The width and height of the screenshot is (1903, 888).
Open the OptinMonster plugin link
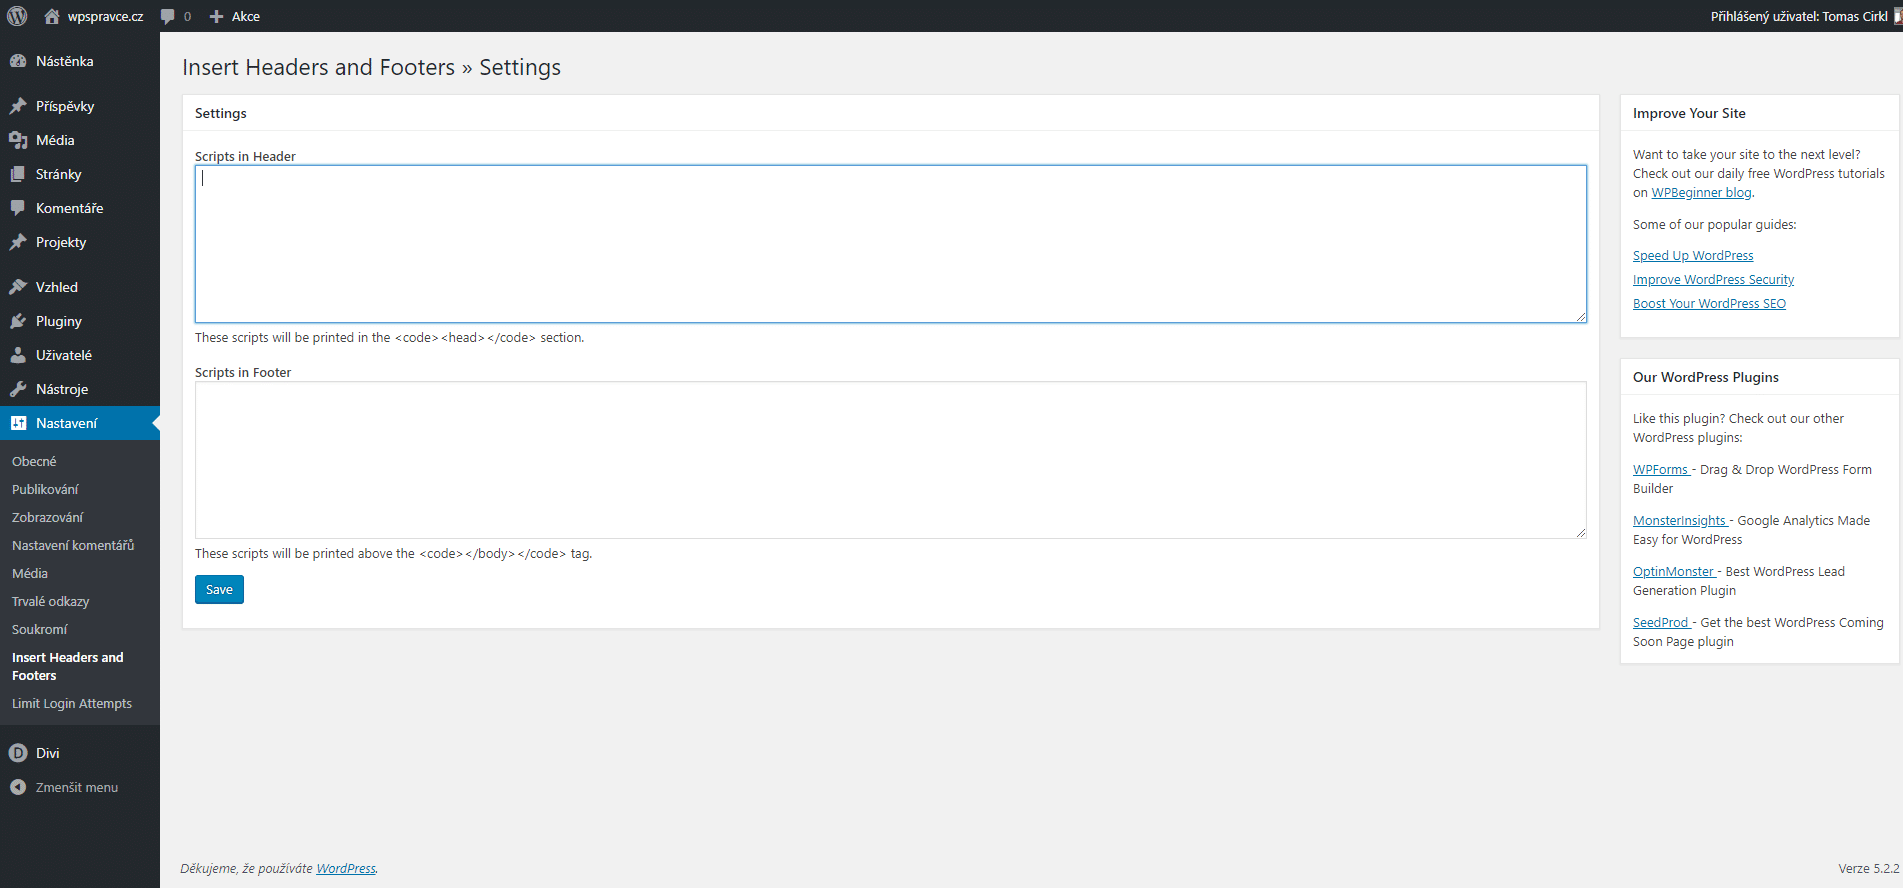(1674, 571)
